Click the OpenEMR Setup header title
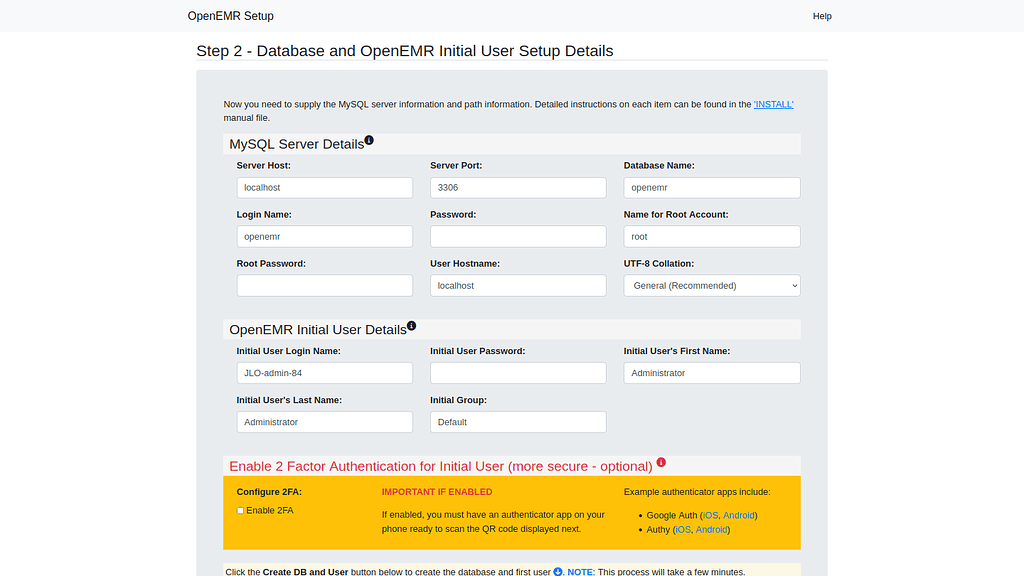Image resolution: width=1024 pixels, height=576 pixels. pos(229,15)
